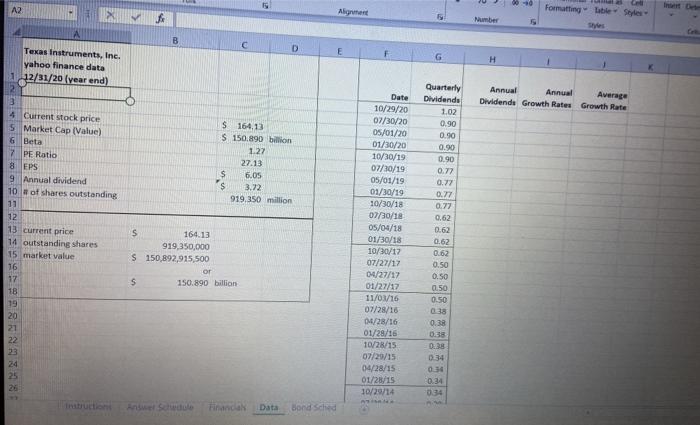Switch to the Financials sheet tab

click(227, 407)
